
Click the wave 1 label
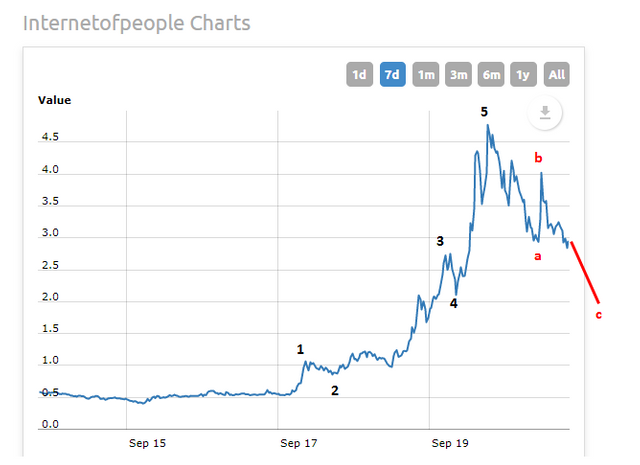tap(300, 349)
